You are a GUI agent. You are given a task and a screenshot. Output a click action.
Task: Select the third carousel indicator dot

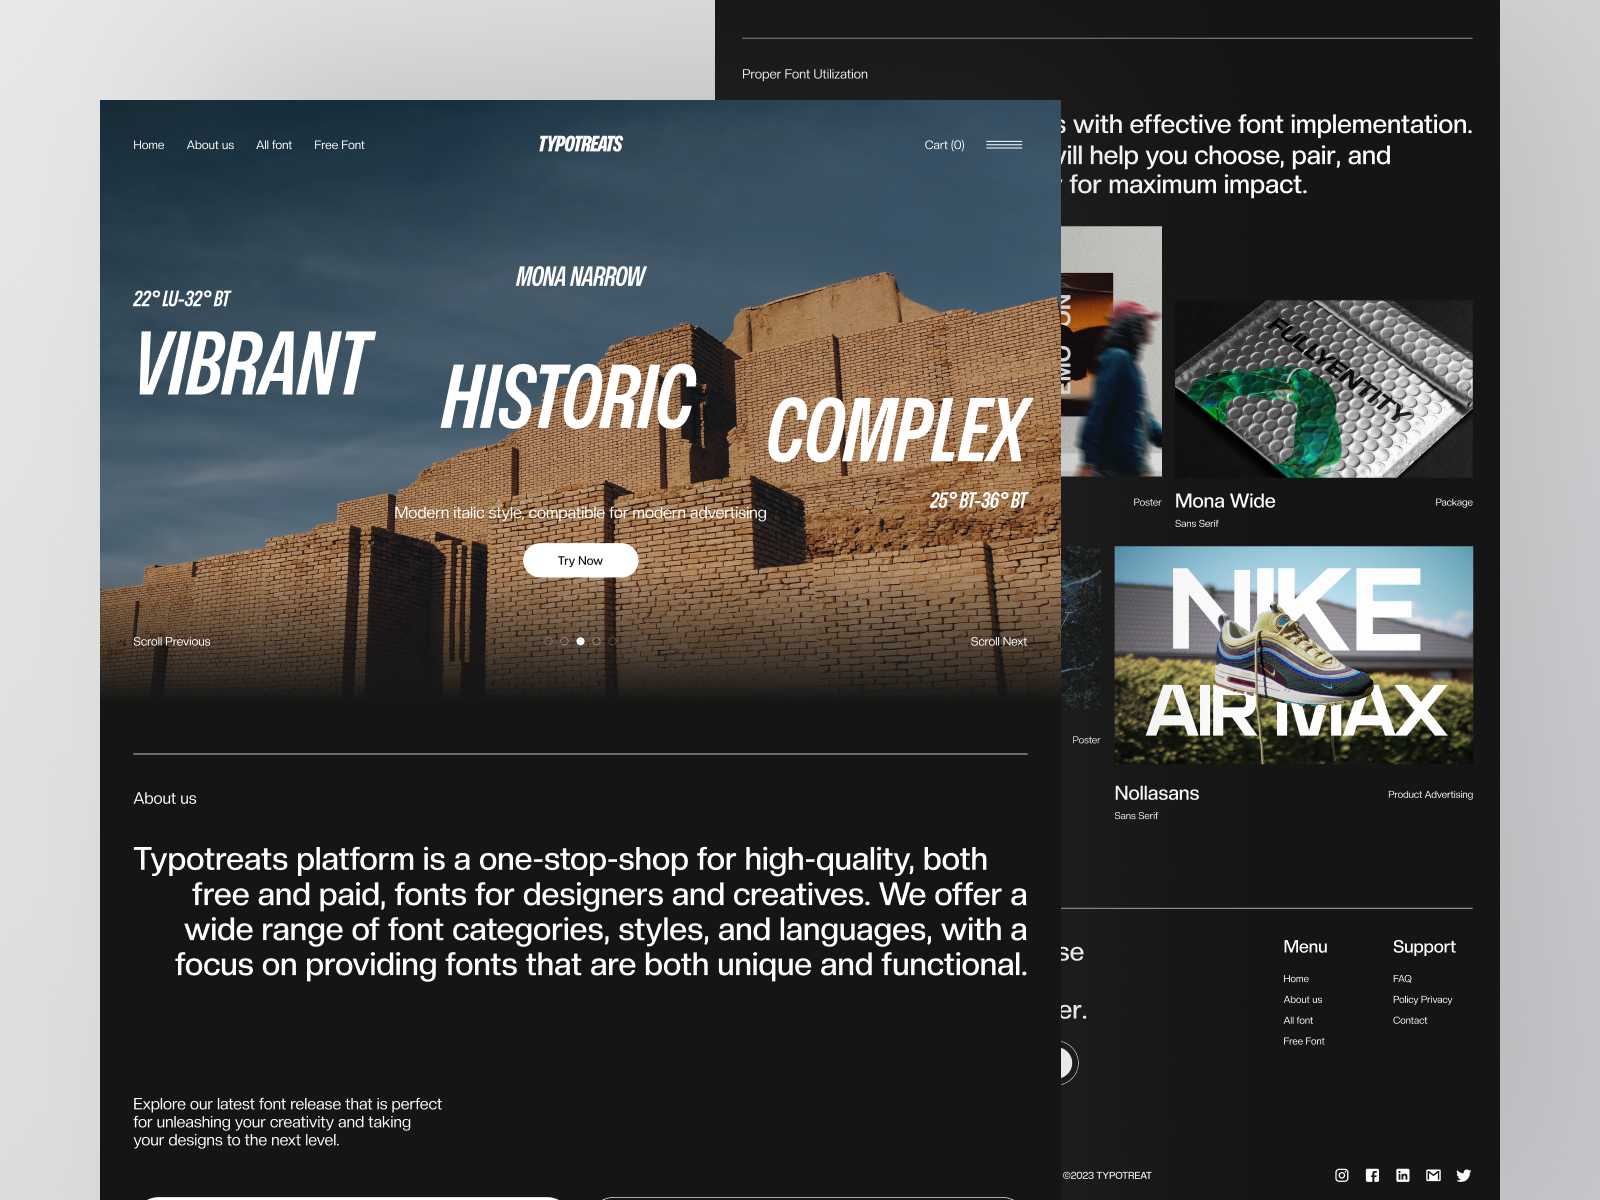pos(580,641)
